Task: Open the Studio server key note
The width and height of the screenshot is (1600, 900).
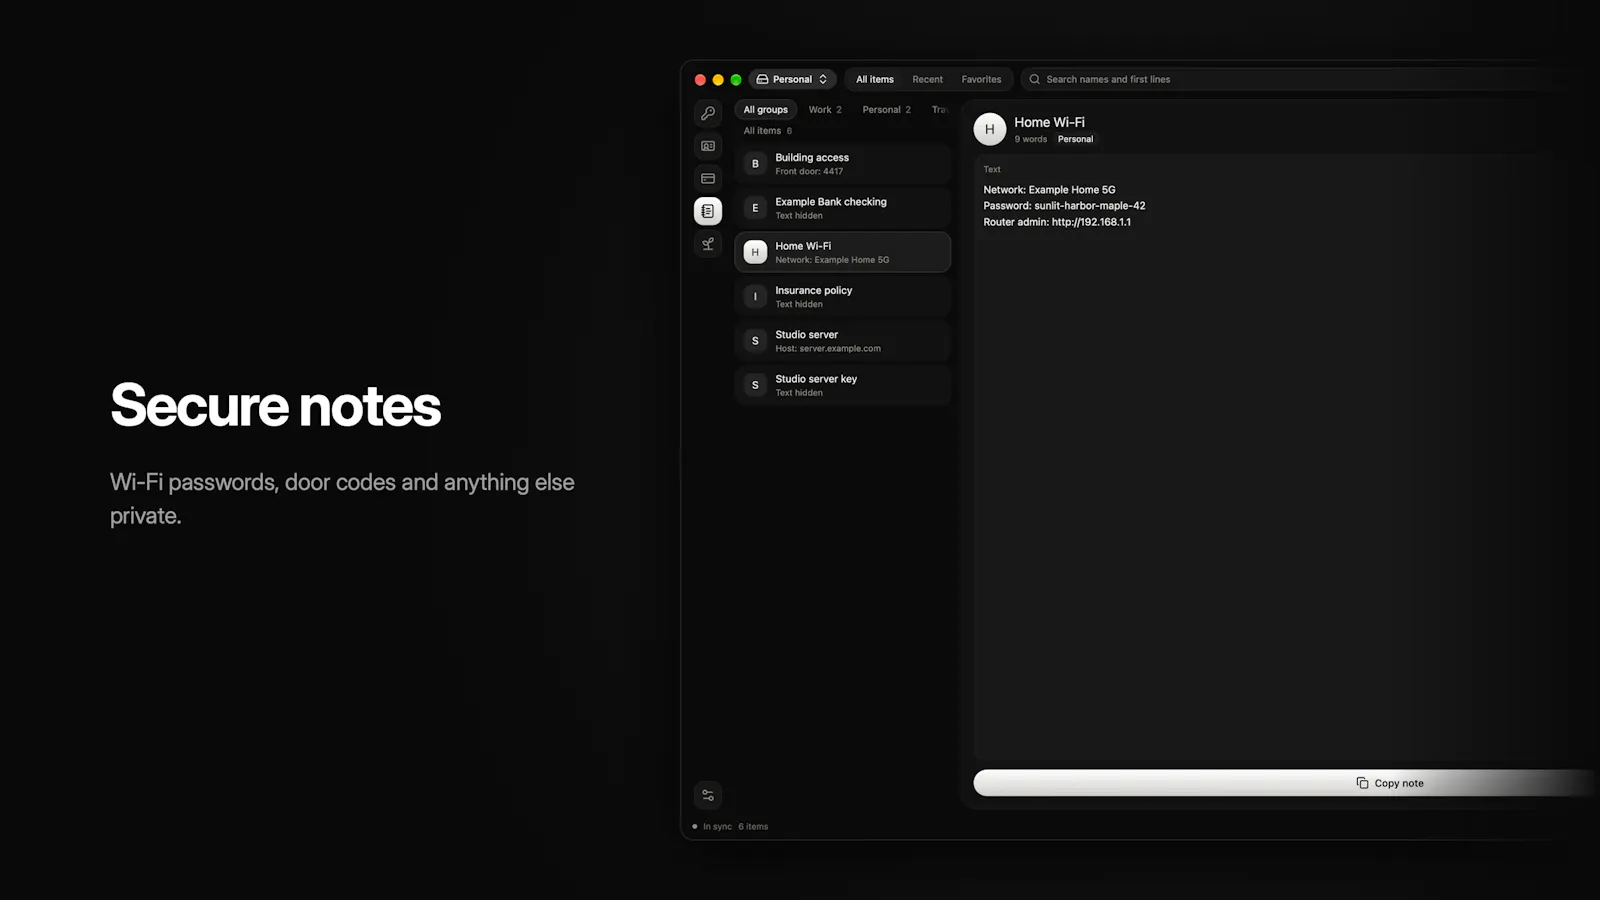Action: tap(842, 385)
